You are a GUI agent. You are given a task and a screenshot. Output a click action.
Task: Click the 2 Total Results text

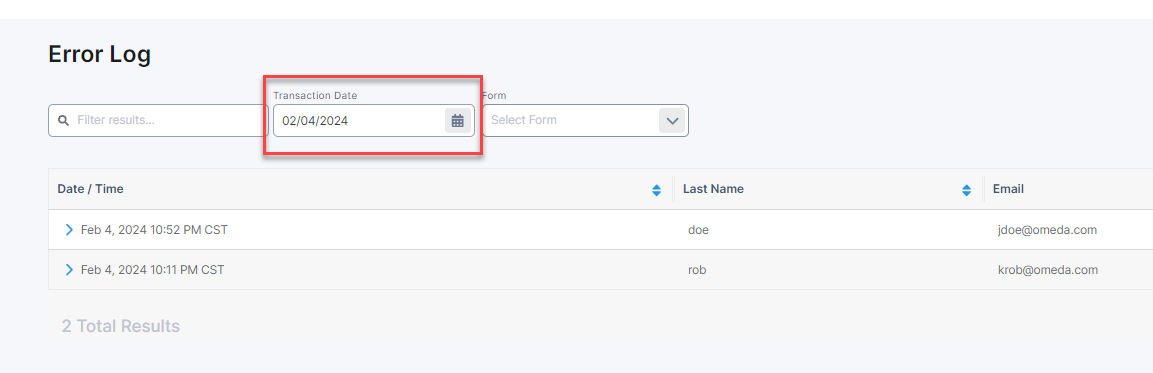[x=121, y=326]
